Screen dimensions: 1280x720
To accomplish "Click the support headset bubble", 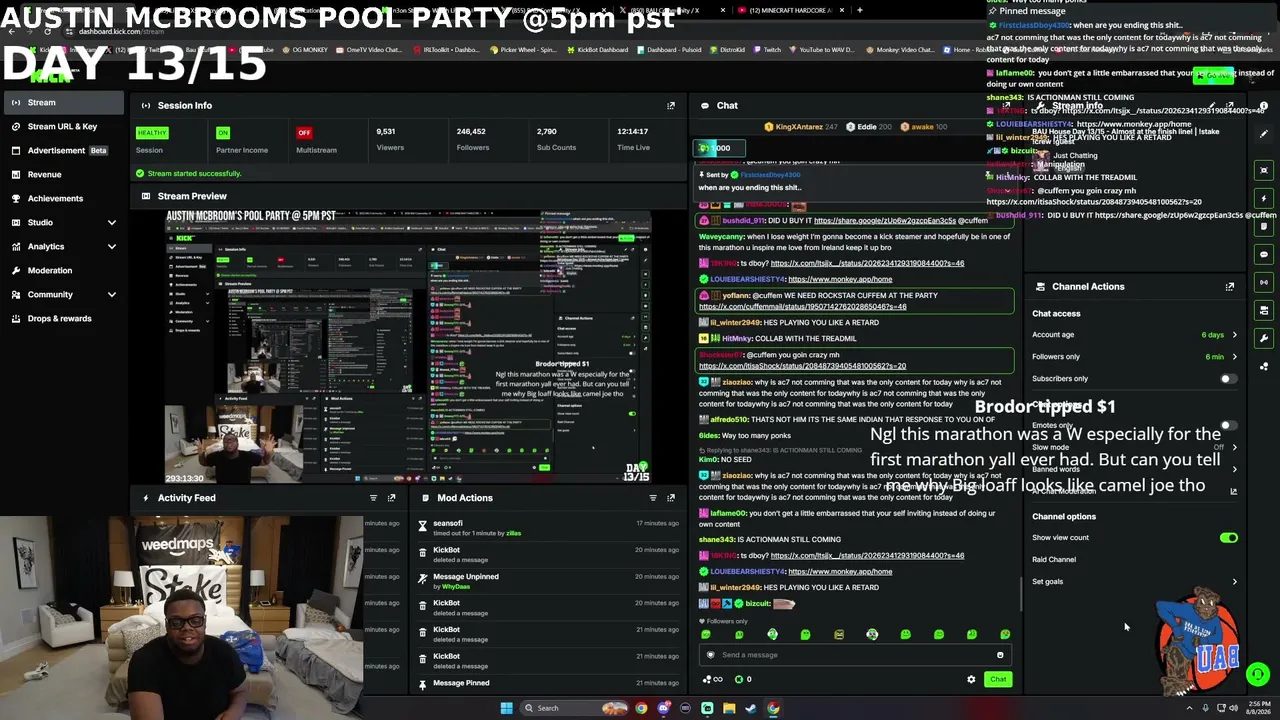I will tap(1258, 675).
